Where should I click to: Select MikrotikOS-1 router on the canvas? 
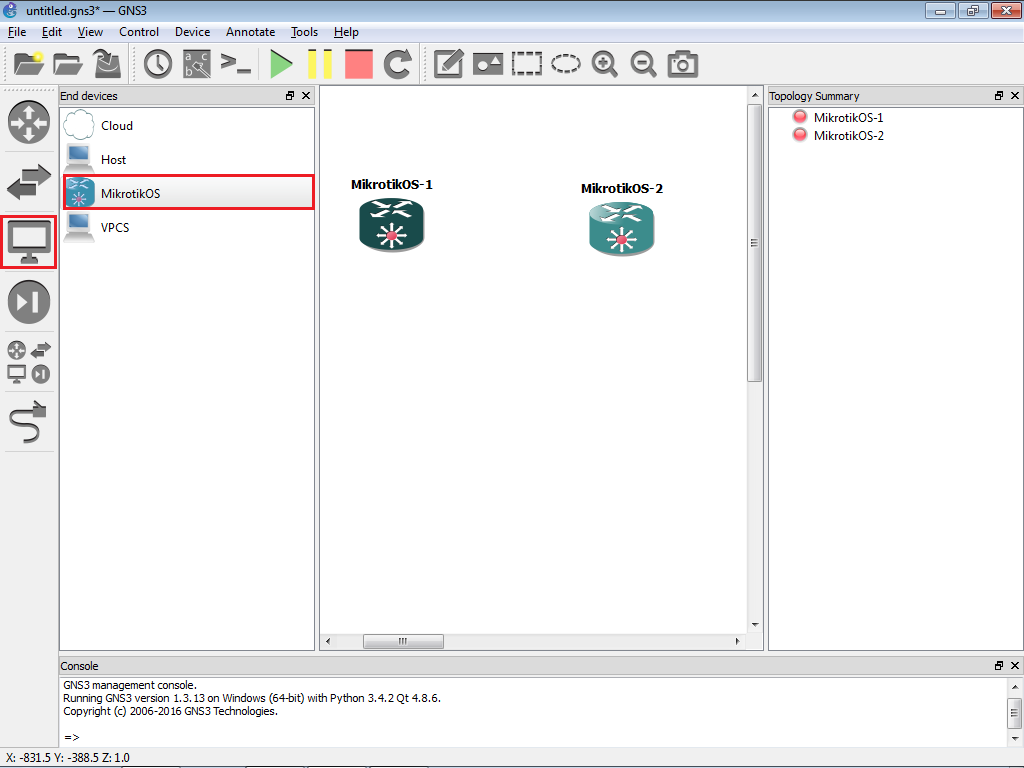click(392, 225)
